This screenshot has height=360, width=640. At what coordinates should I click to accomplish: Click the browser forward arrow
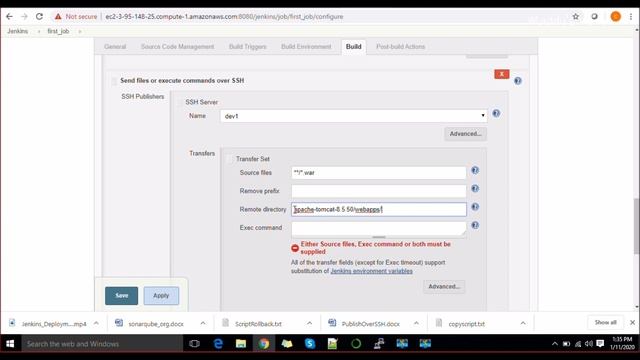tap(24, 17)
